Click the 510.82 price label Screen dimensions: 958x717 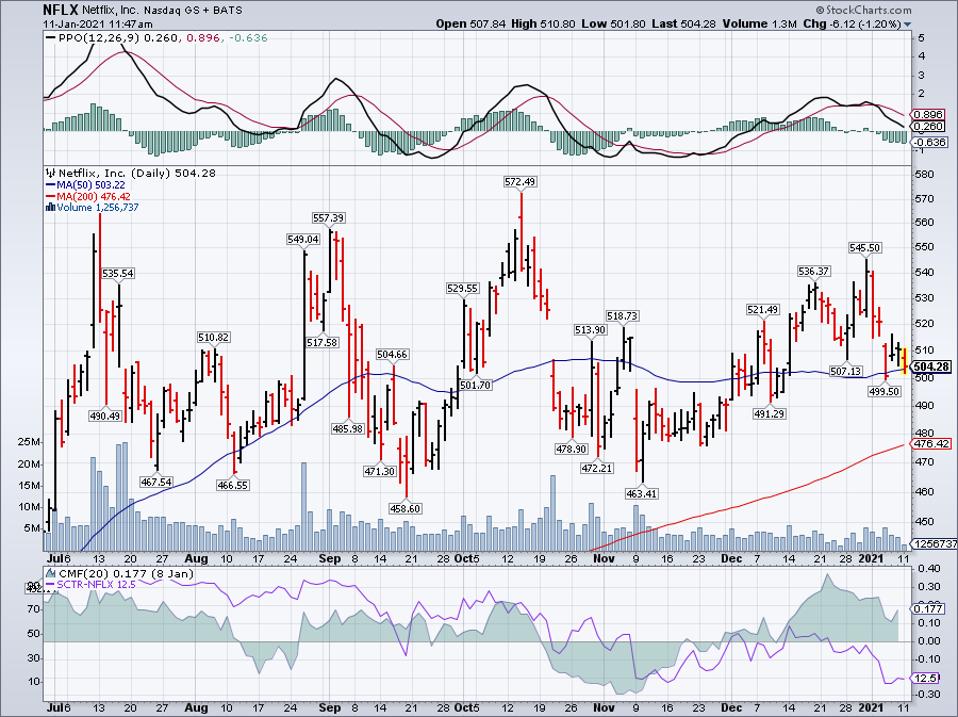tap(213, 337)
